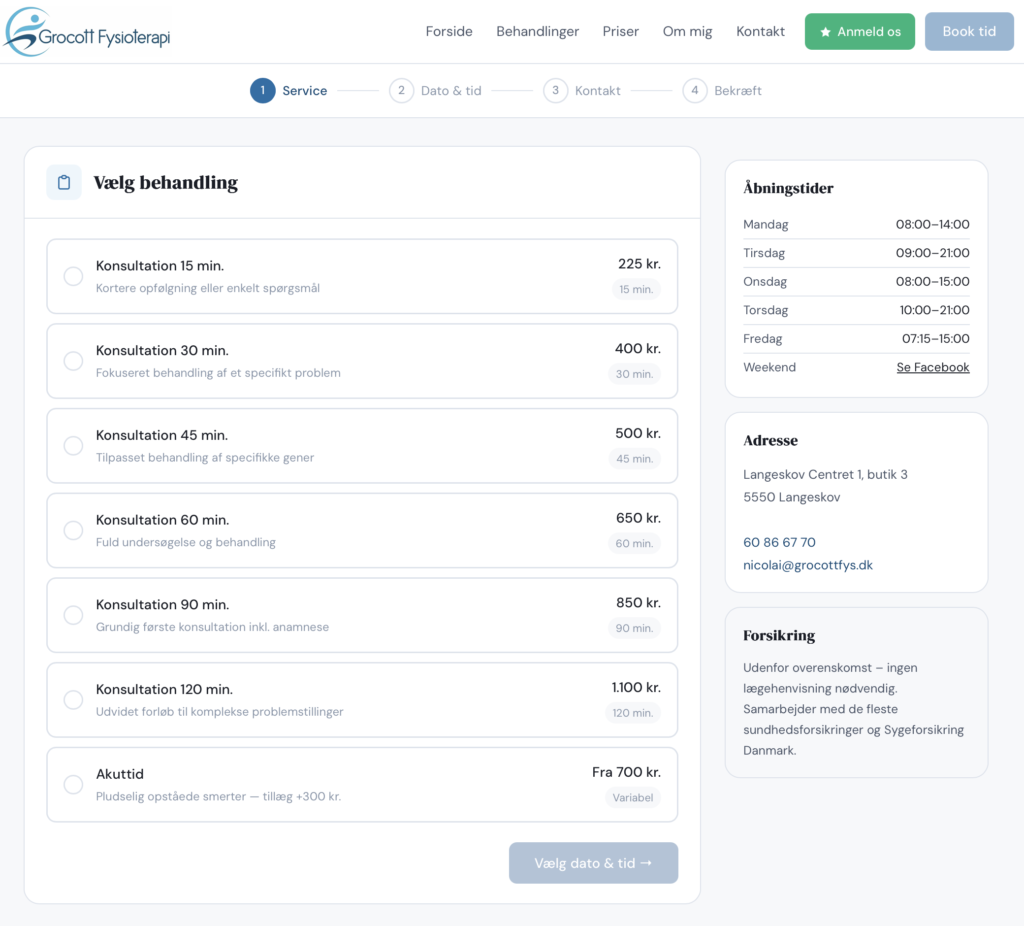Click the 650 kr. price text
The width and height of the screenshot is (1024, 926).
(x=638, y=518)
